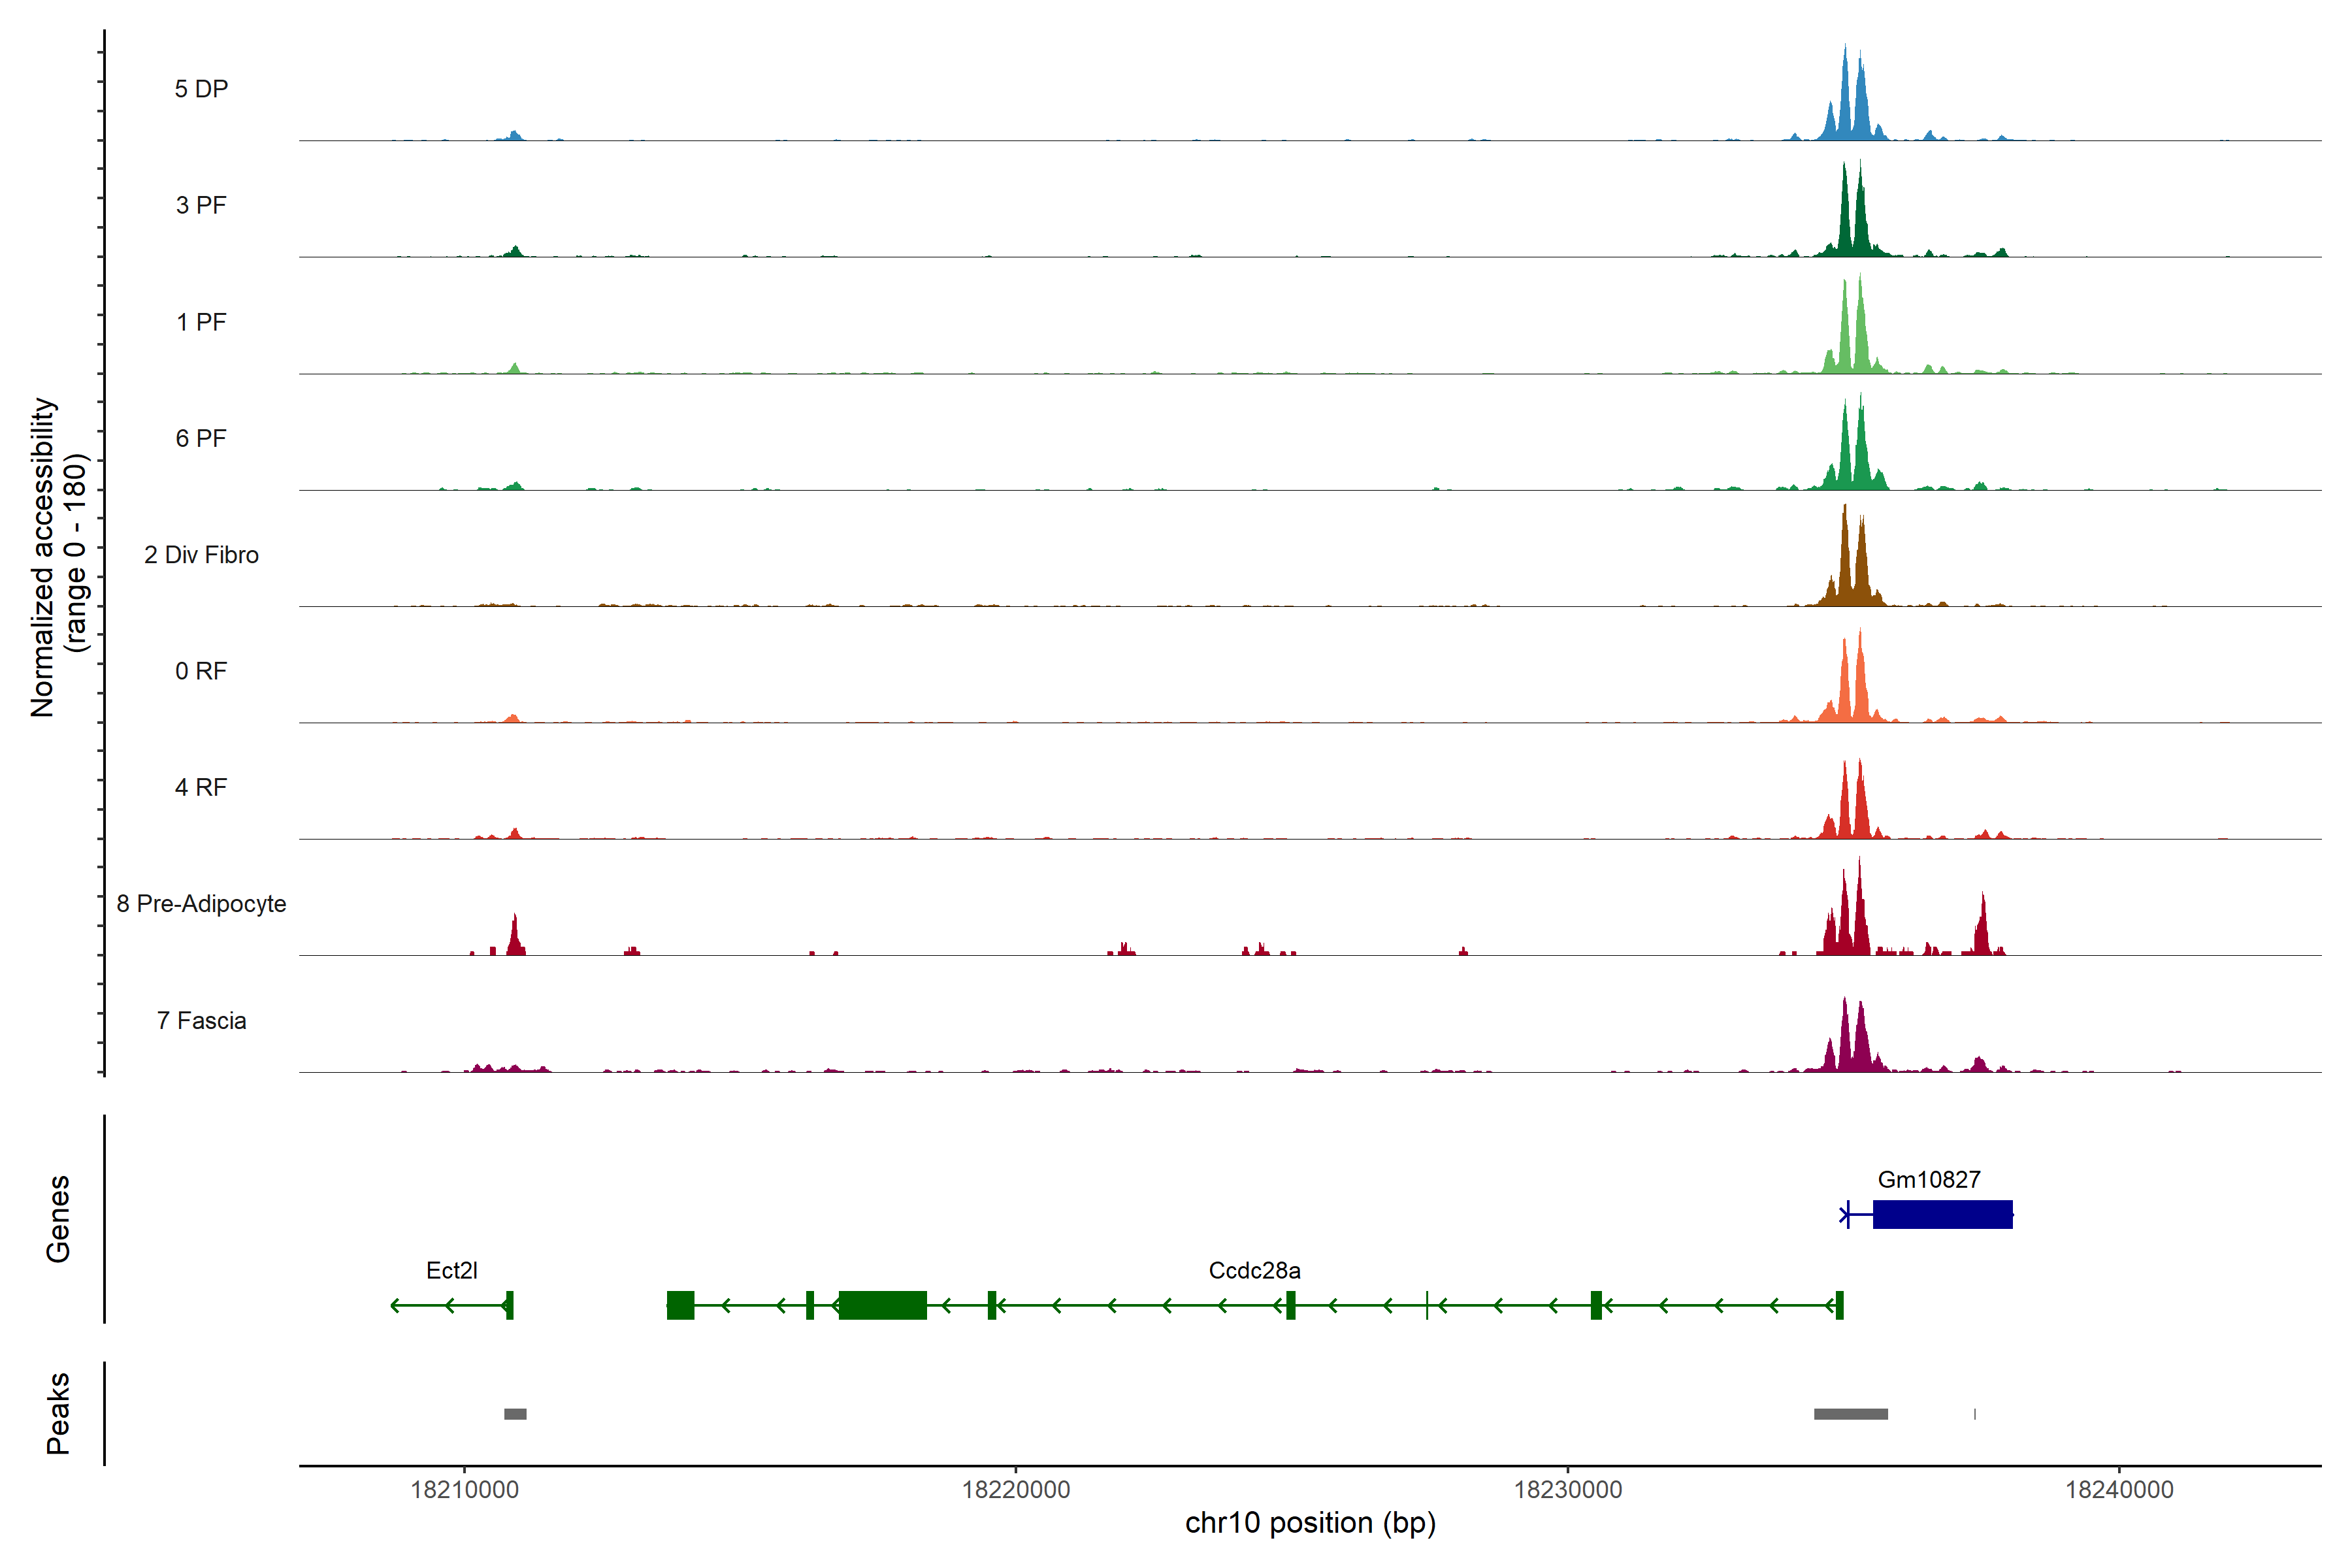Click the blue Gm10827 gene box
This screenshot has width=2352, height=1568.
(x=1942, y=1215)
